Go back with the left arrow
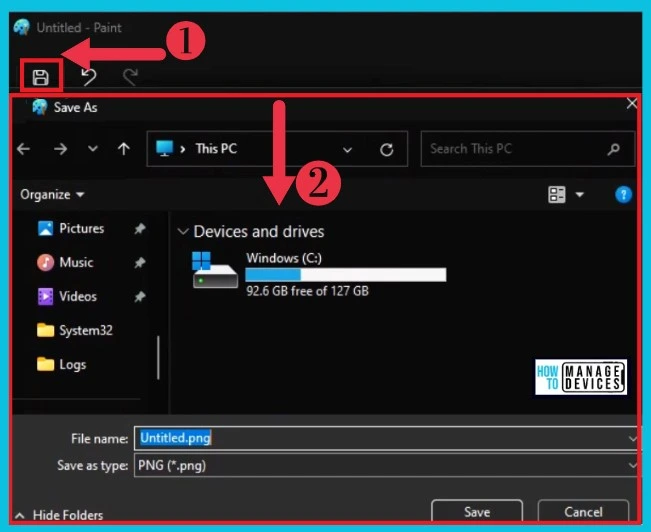 24,149
